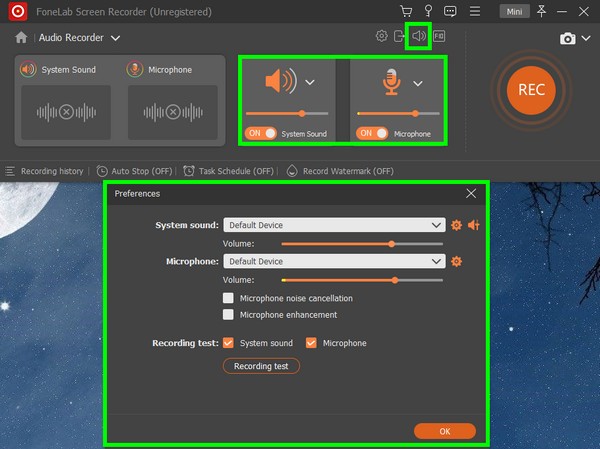This screenshot has height=449, width=600.
Task: Enable Microphone enhancement checkbox
Action: tap(228, 315)
